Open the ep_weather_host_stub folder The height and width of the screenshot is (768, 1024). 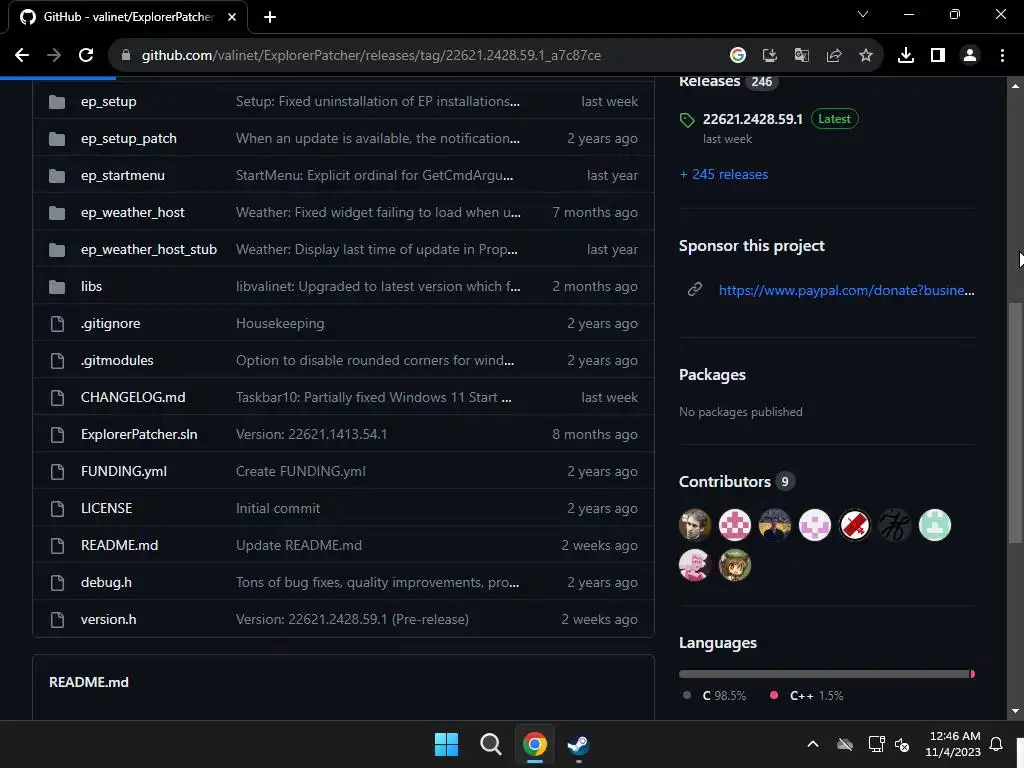pyautogui.click(x=149, y=249)
